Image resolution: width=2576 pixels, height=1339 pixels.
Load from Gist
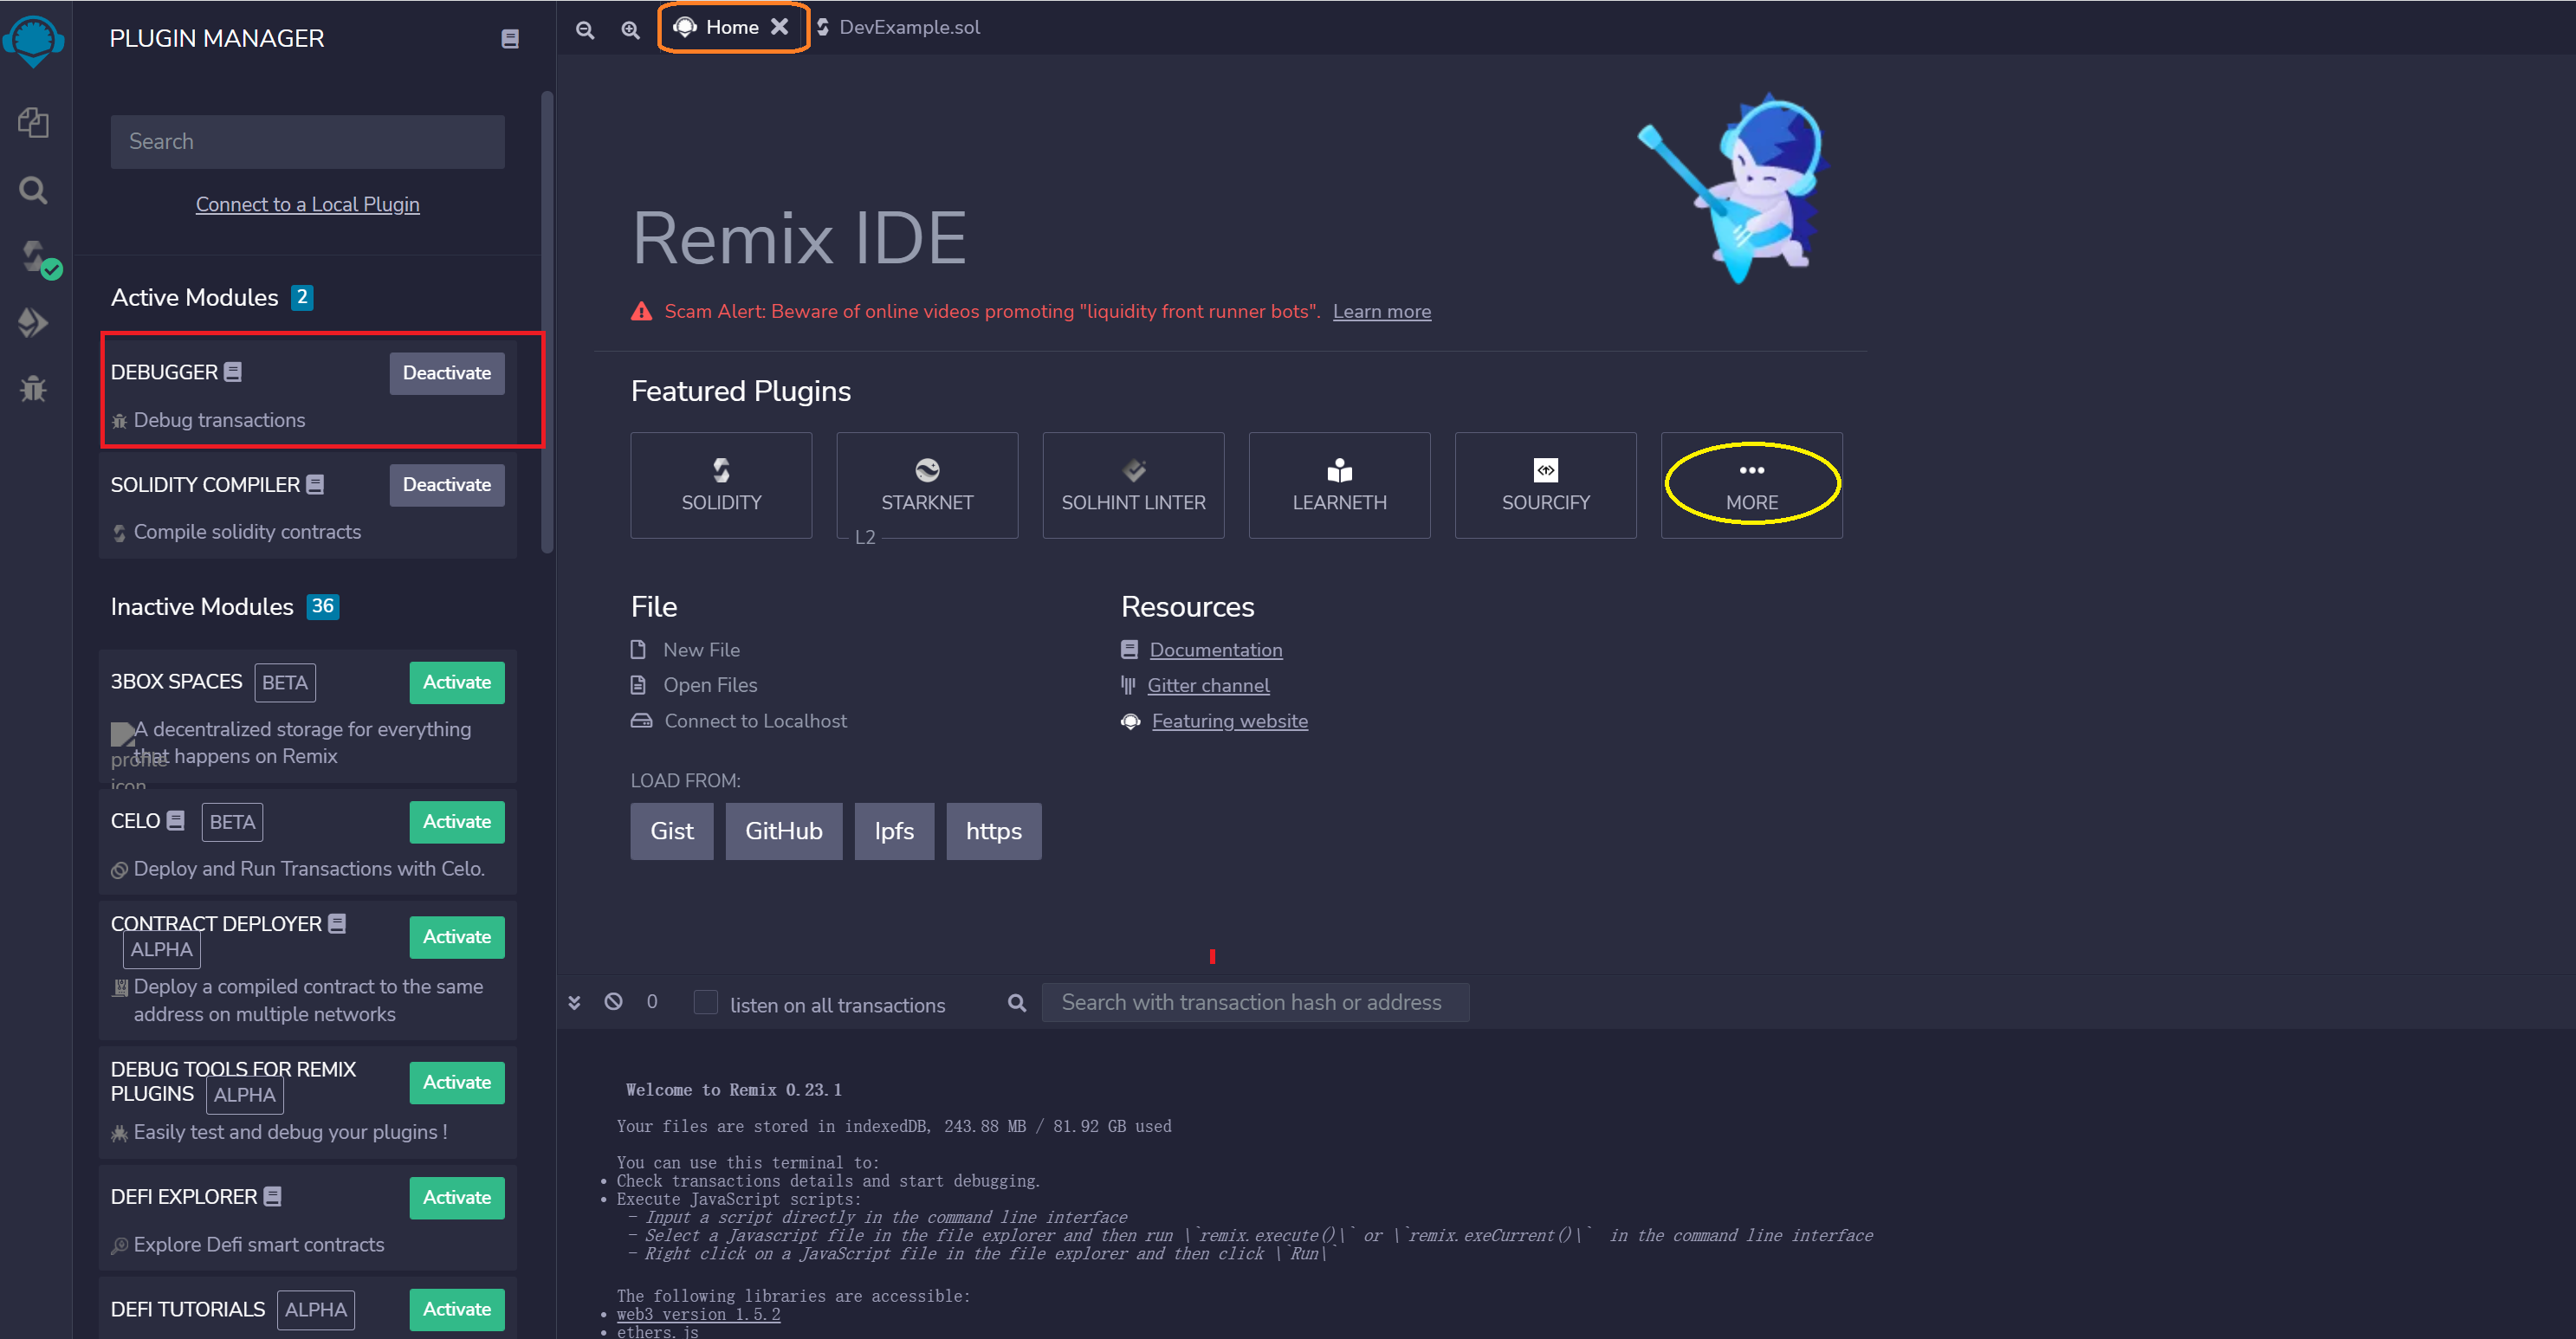671,831
